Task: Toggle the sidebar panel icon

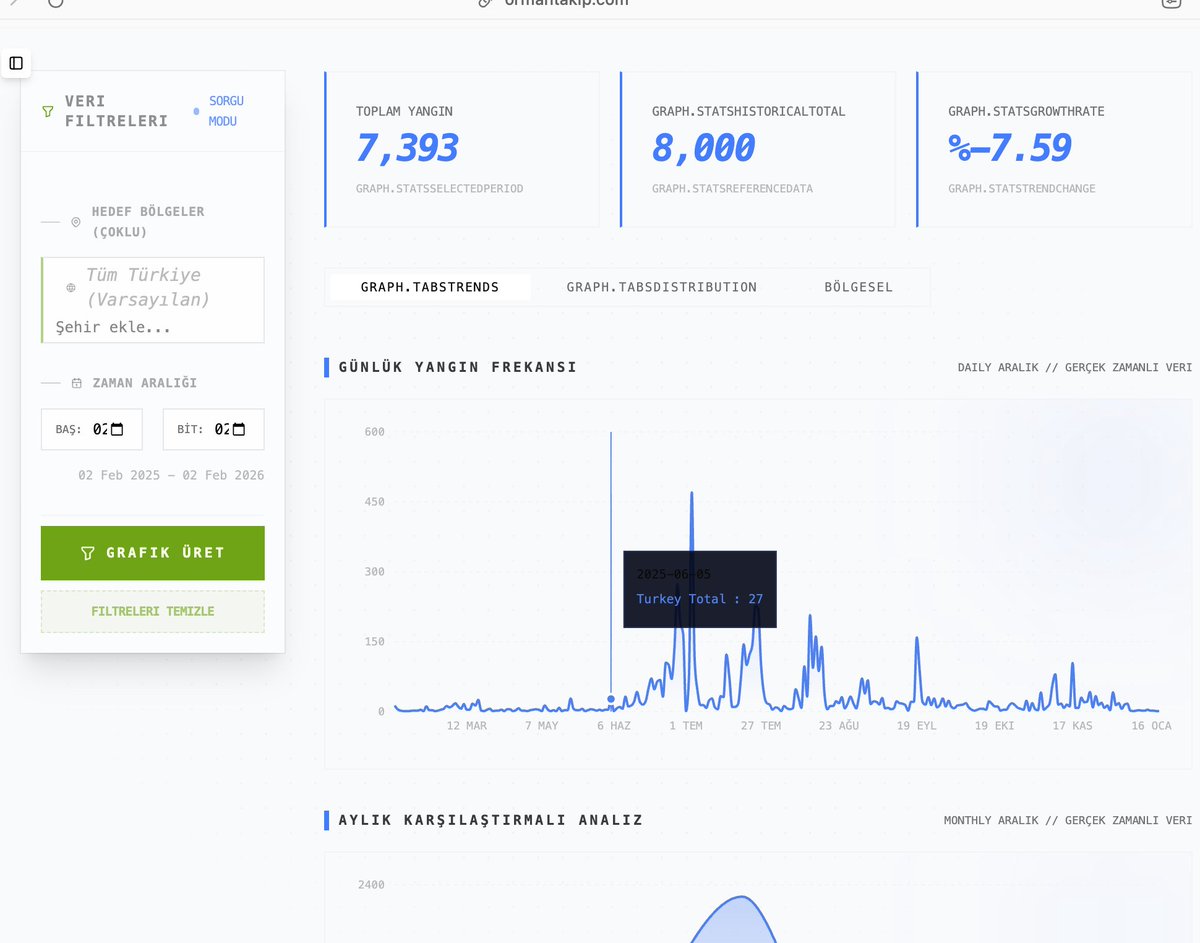Action: (16, 63)
